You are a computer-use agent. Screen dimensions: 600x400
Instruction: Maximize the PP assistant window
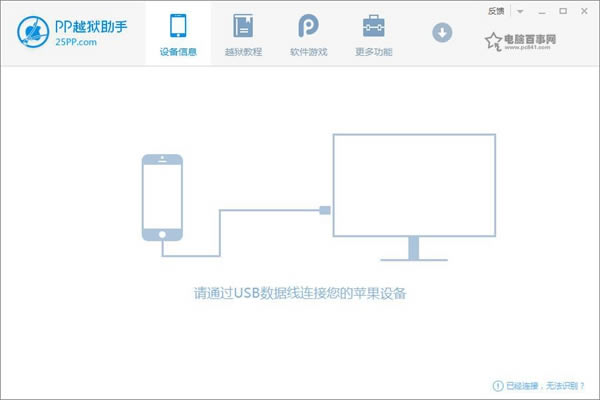(x=563, y=11)
